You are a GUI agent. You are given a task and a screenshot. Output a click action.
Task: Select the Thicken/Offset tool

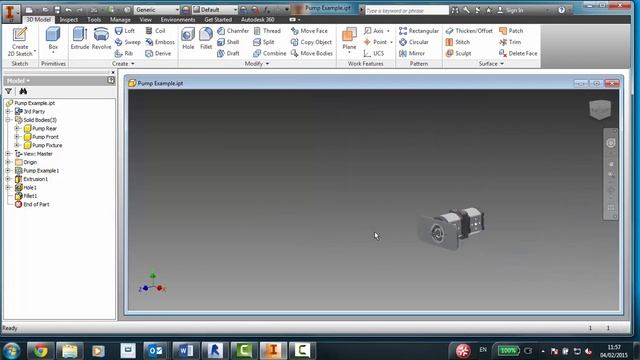[x=469, y=31]
